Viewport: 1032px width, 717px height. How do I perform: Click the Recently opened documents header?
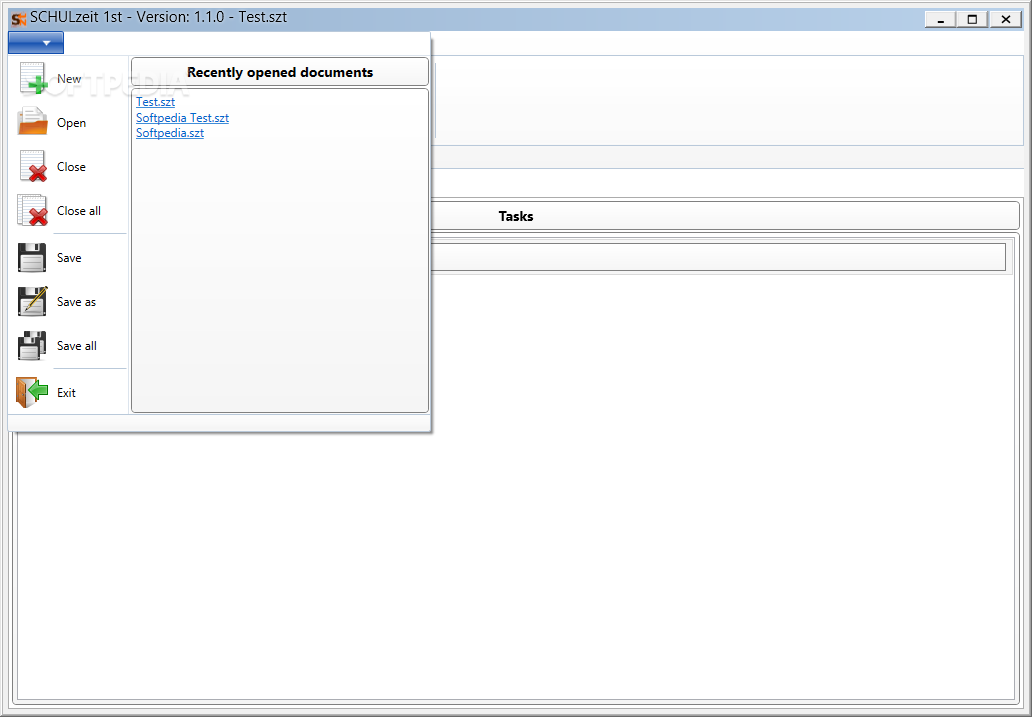click(280, 72)
